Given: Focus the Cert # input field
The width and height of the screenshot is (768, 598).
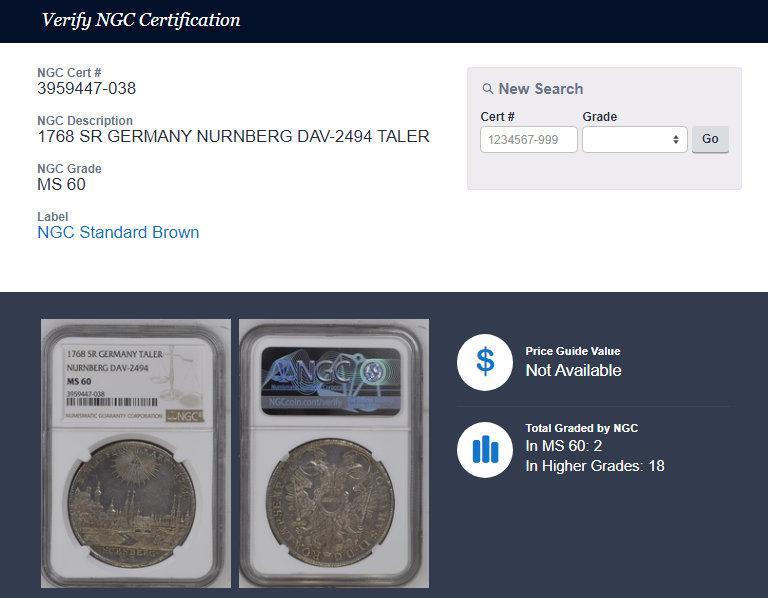Looking at the screenshot, I should pos(529,140).
